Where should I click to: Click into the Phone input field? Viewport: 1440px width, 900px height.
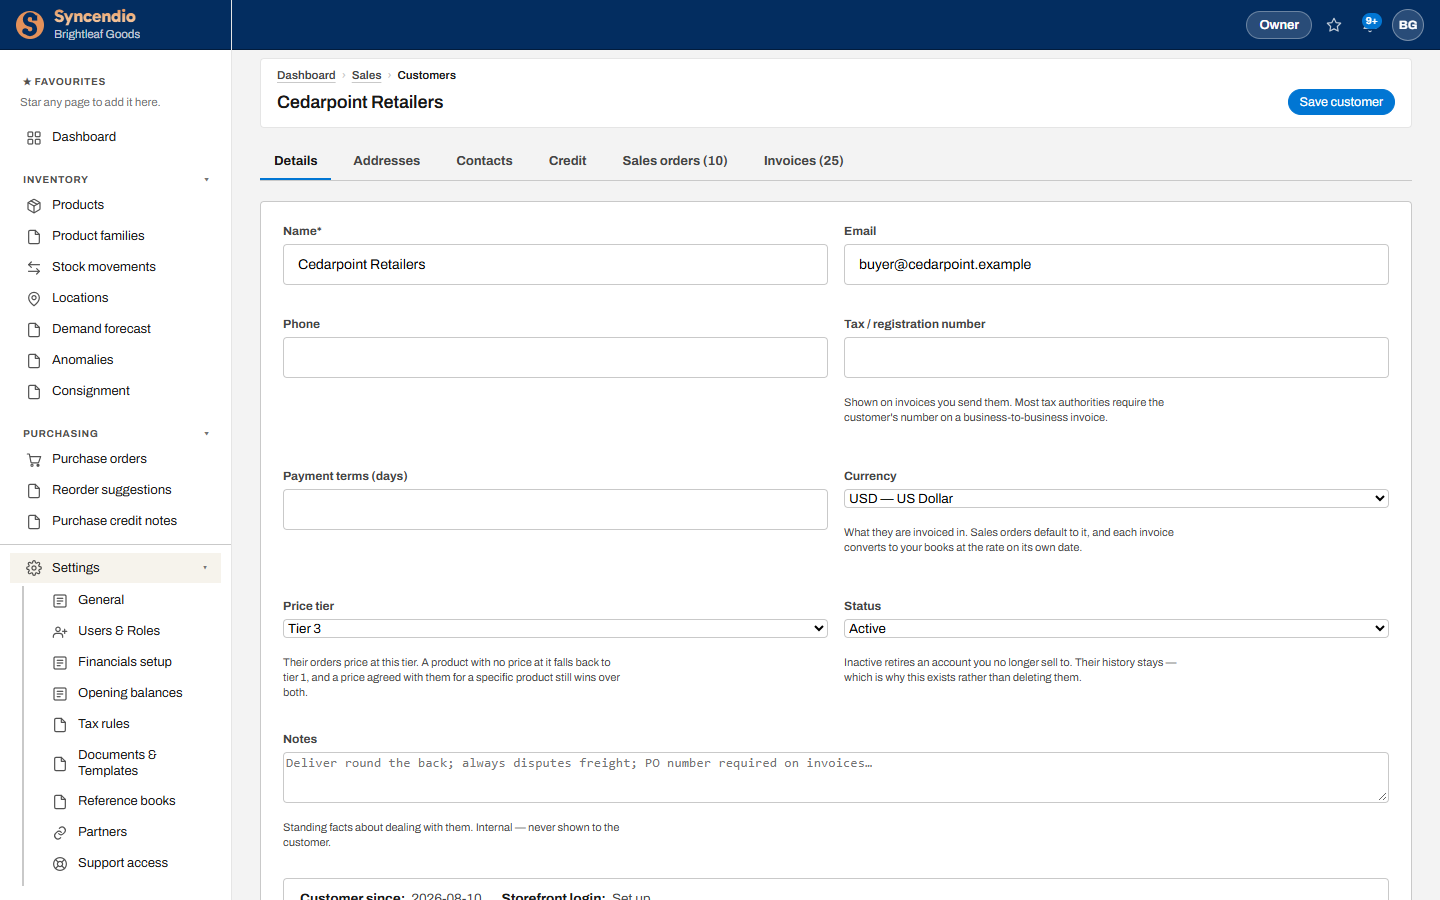(x=555, y=357)
